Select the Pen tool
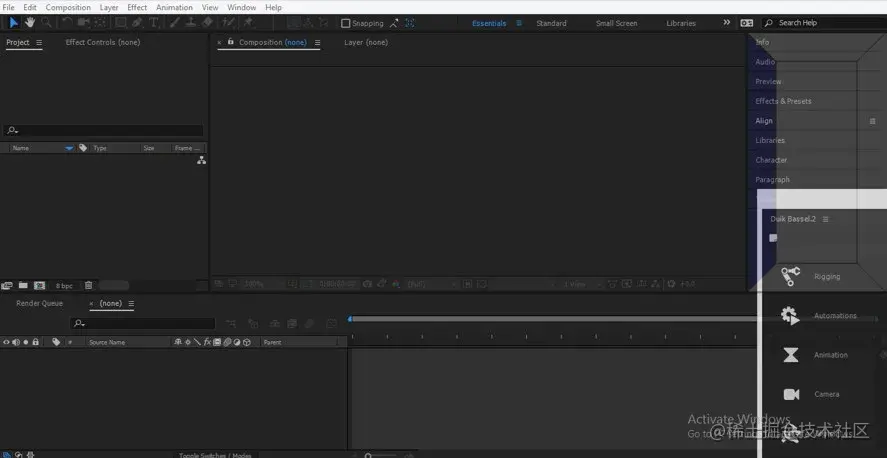Screen dimensions: 887x458 point(137,23)
